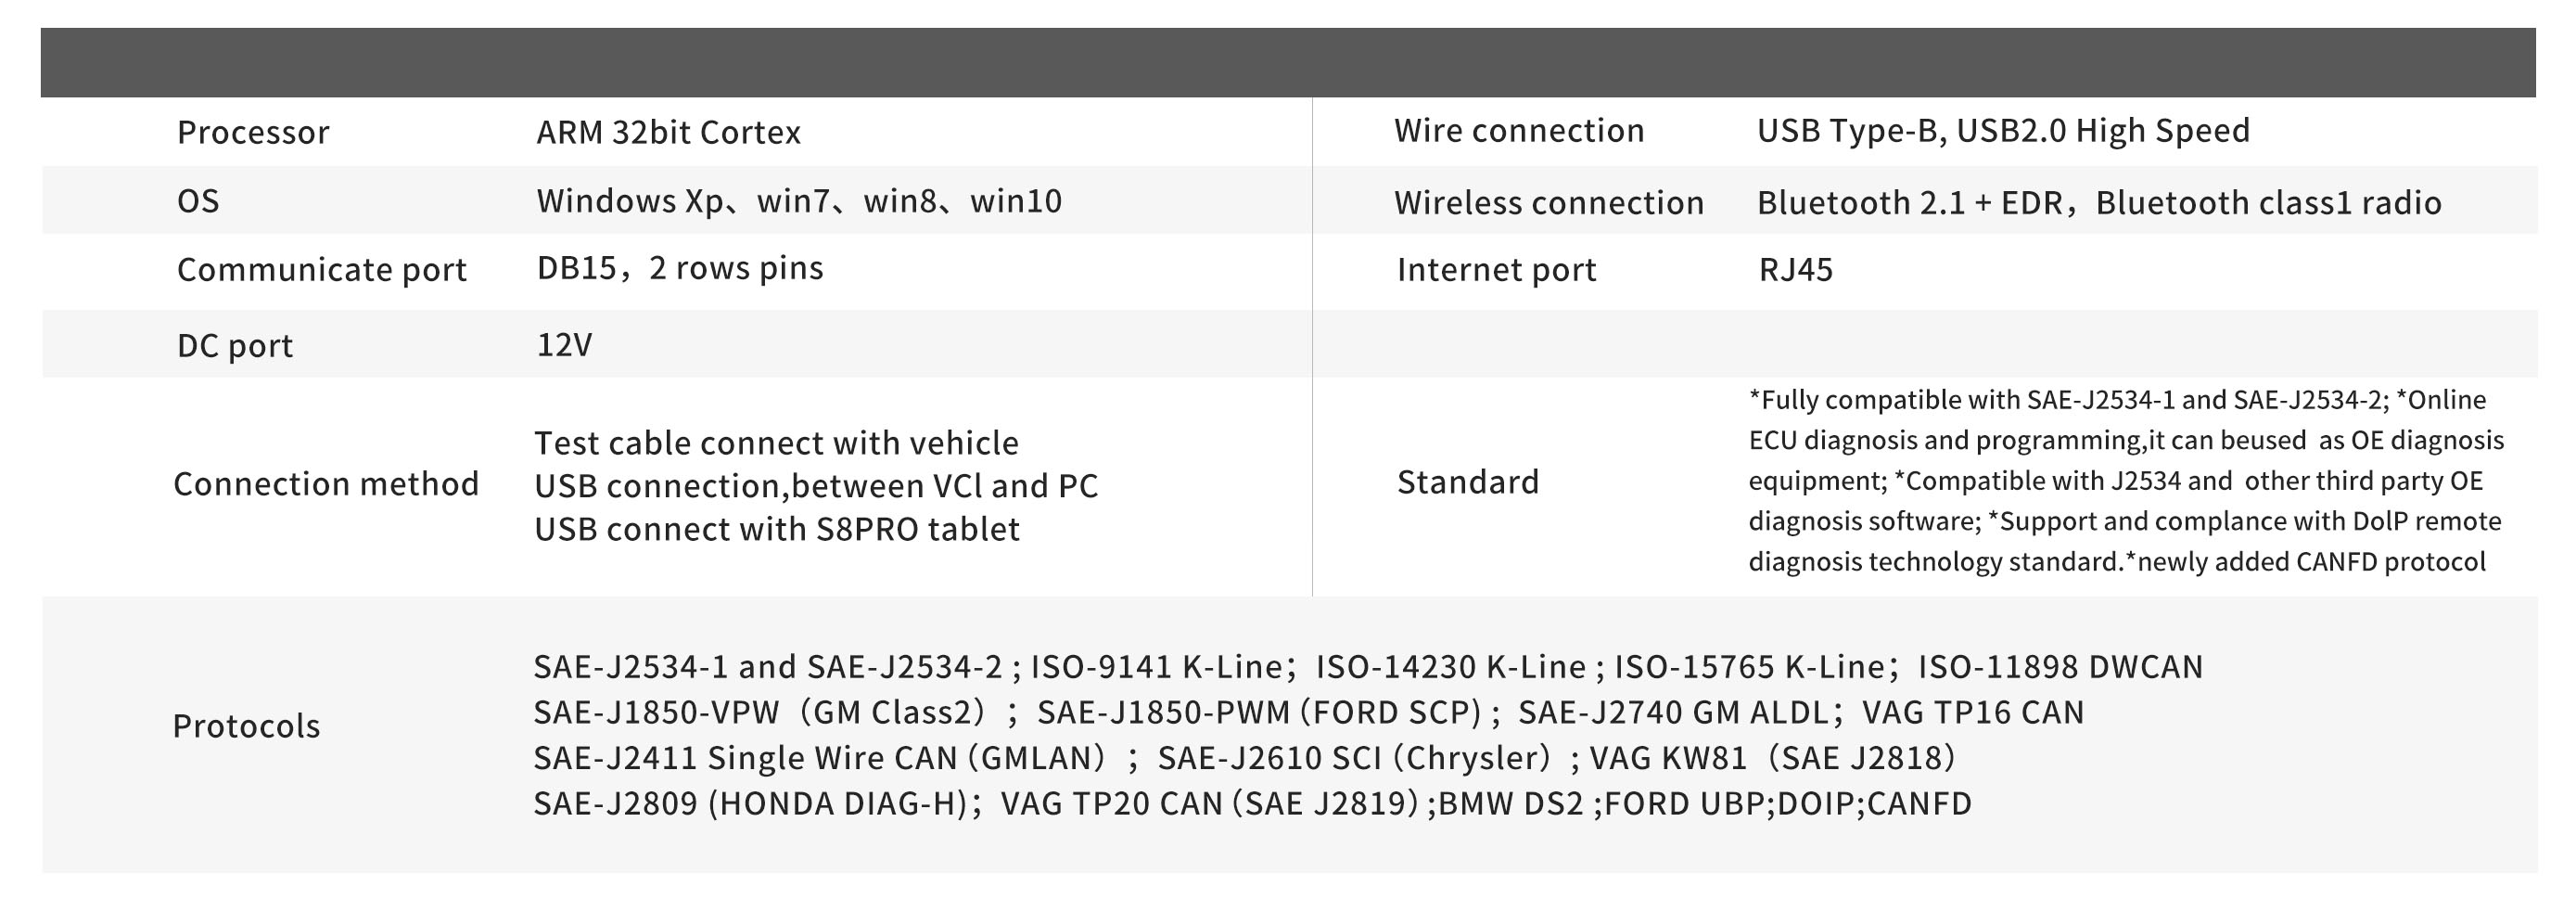Select the 12V value

[x=564, y=345]
